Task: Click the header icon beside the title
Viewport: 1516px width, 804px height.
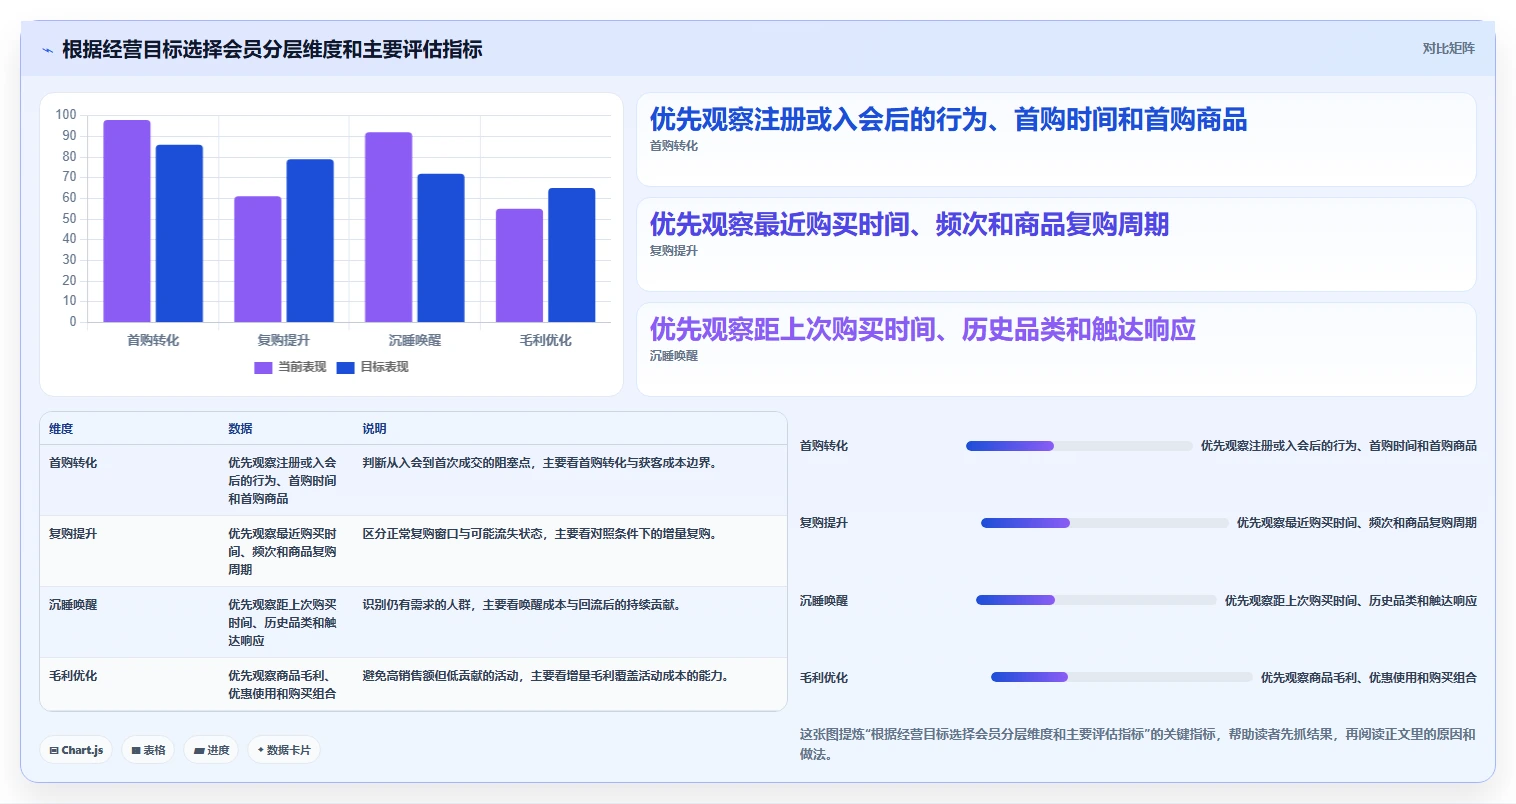Action: 47,50
